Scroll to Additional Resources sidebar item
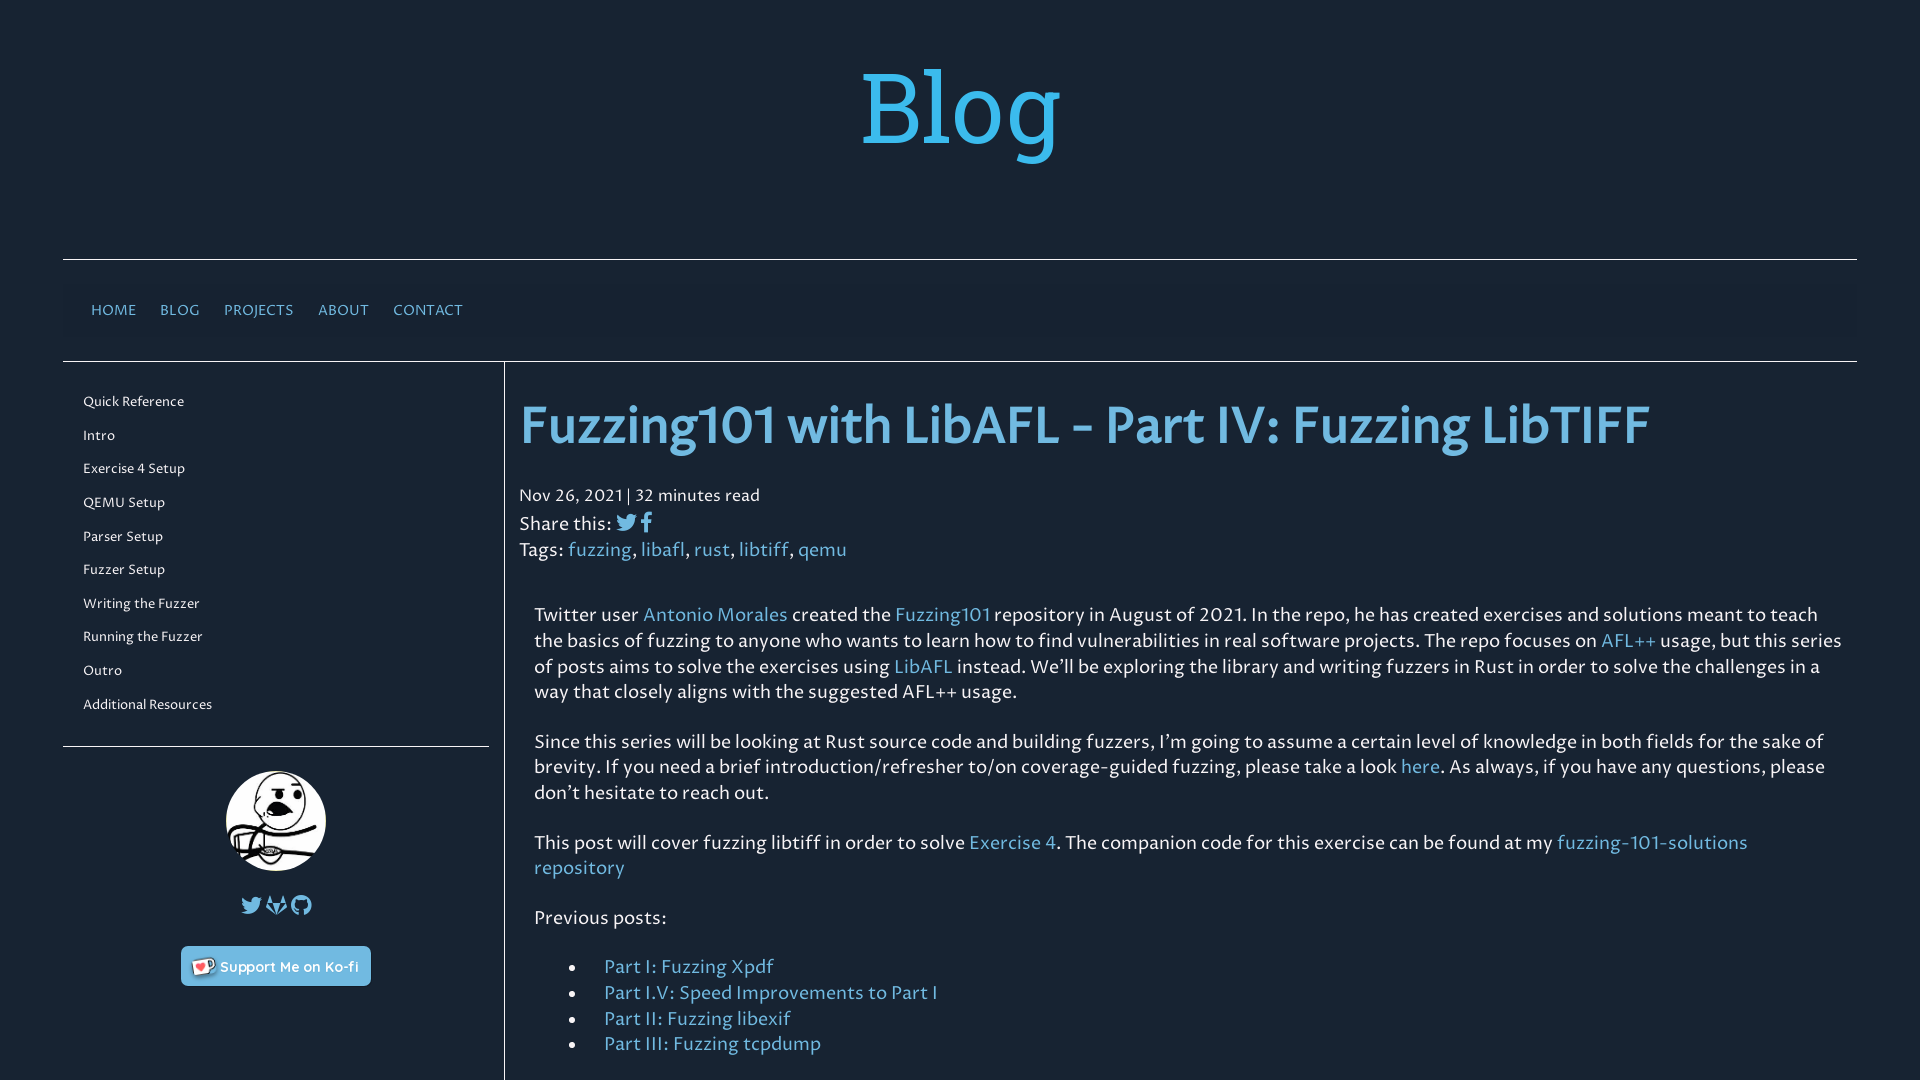1920x1080 pixels. click(148, 703)
